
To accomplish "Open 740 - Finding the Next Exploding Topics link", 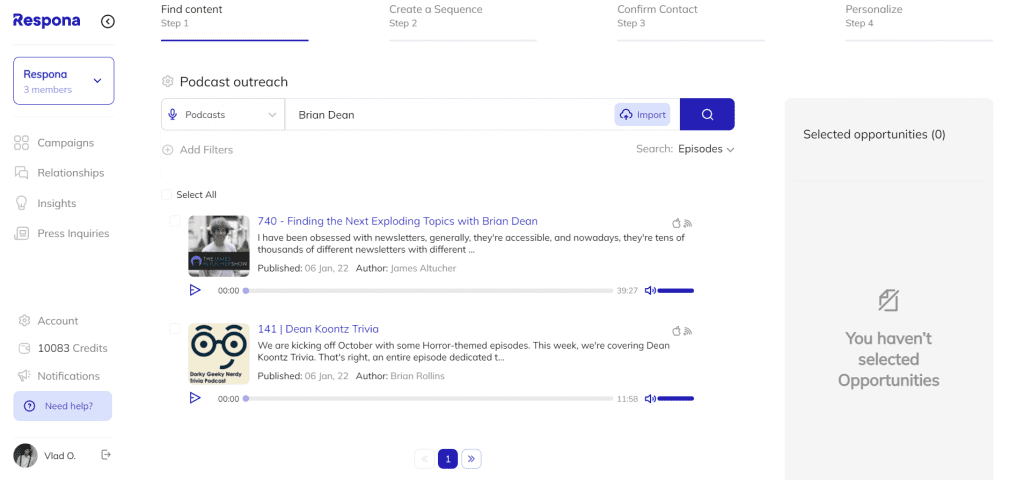I will [x=398, y=221].
